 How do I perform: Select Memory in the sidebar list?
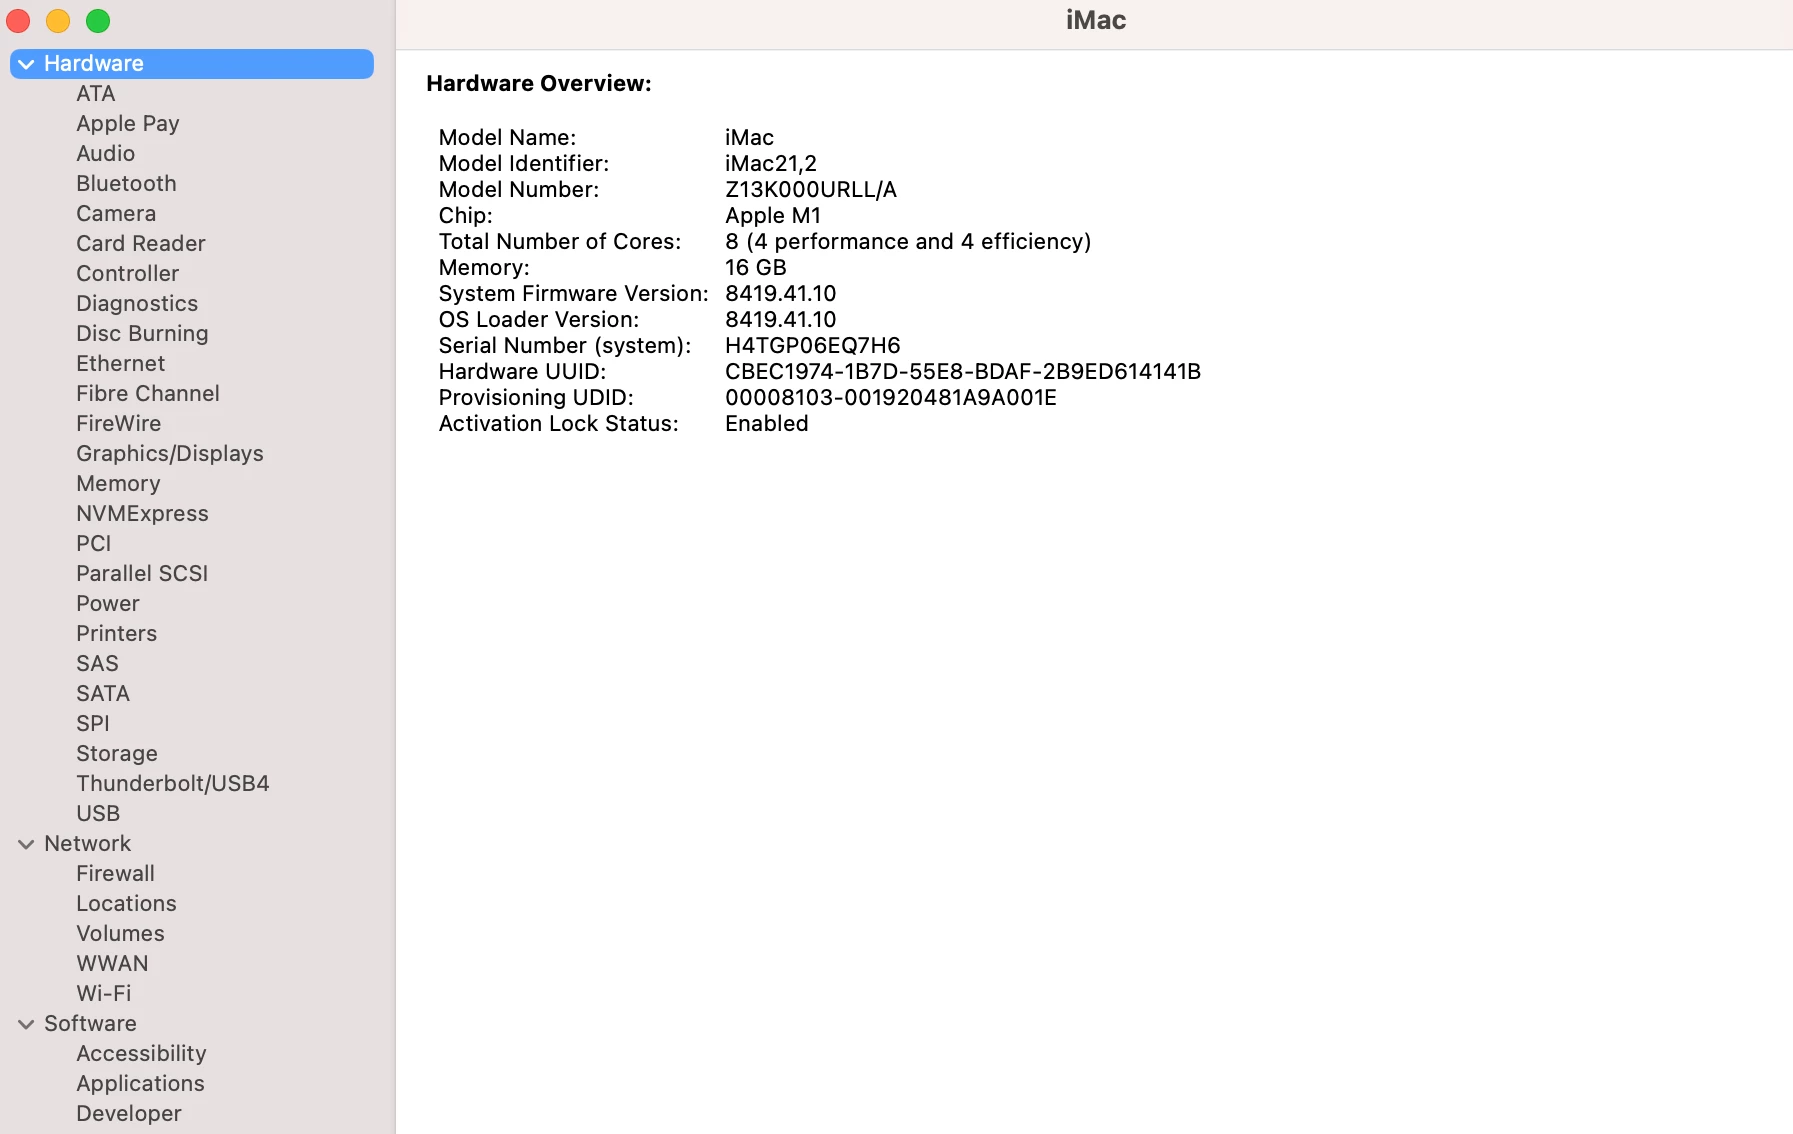118,484
